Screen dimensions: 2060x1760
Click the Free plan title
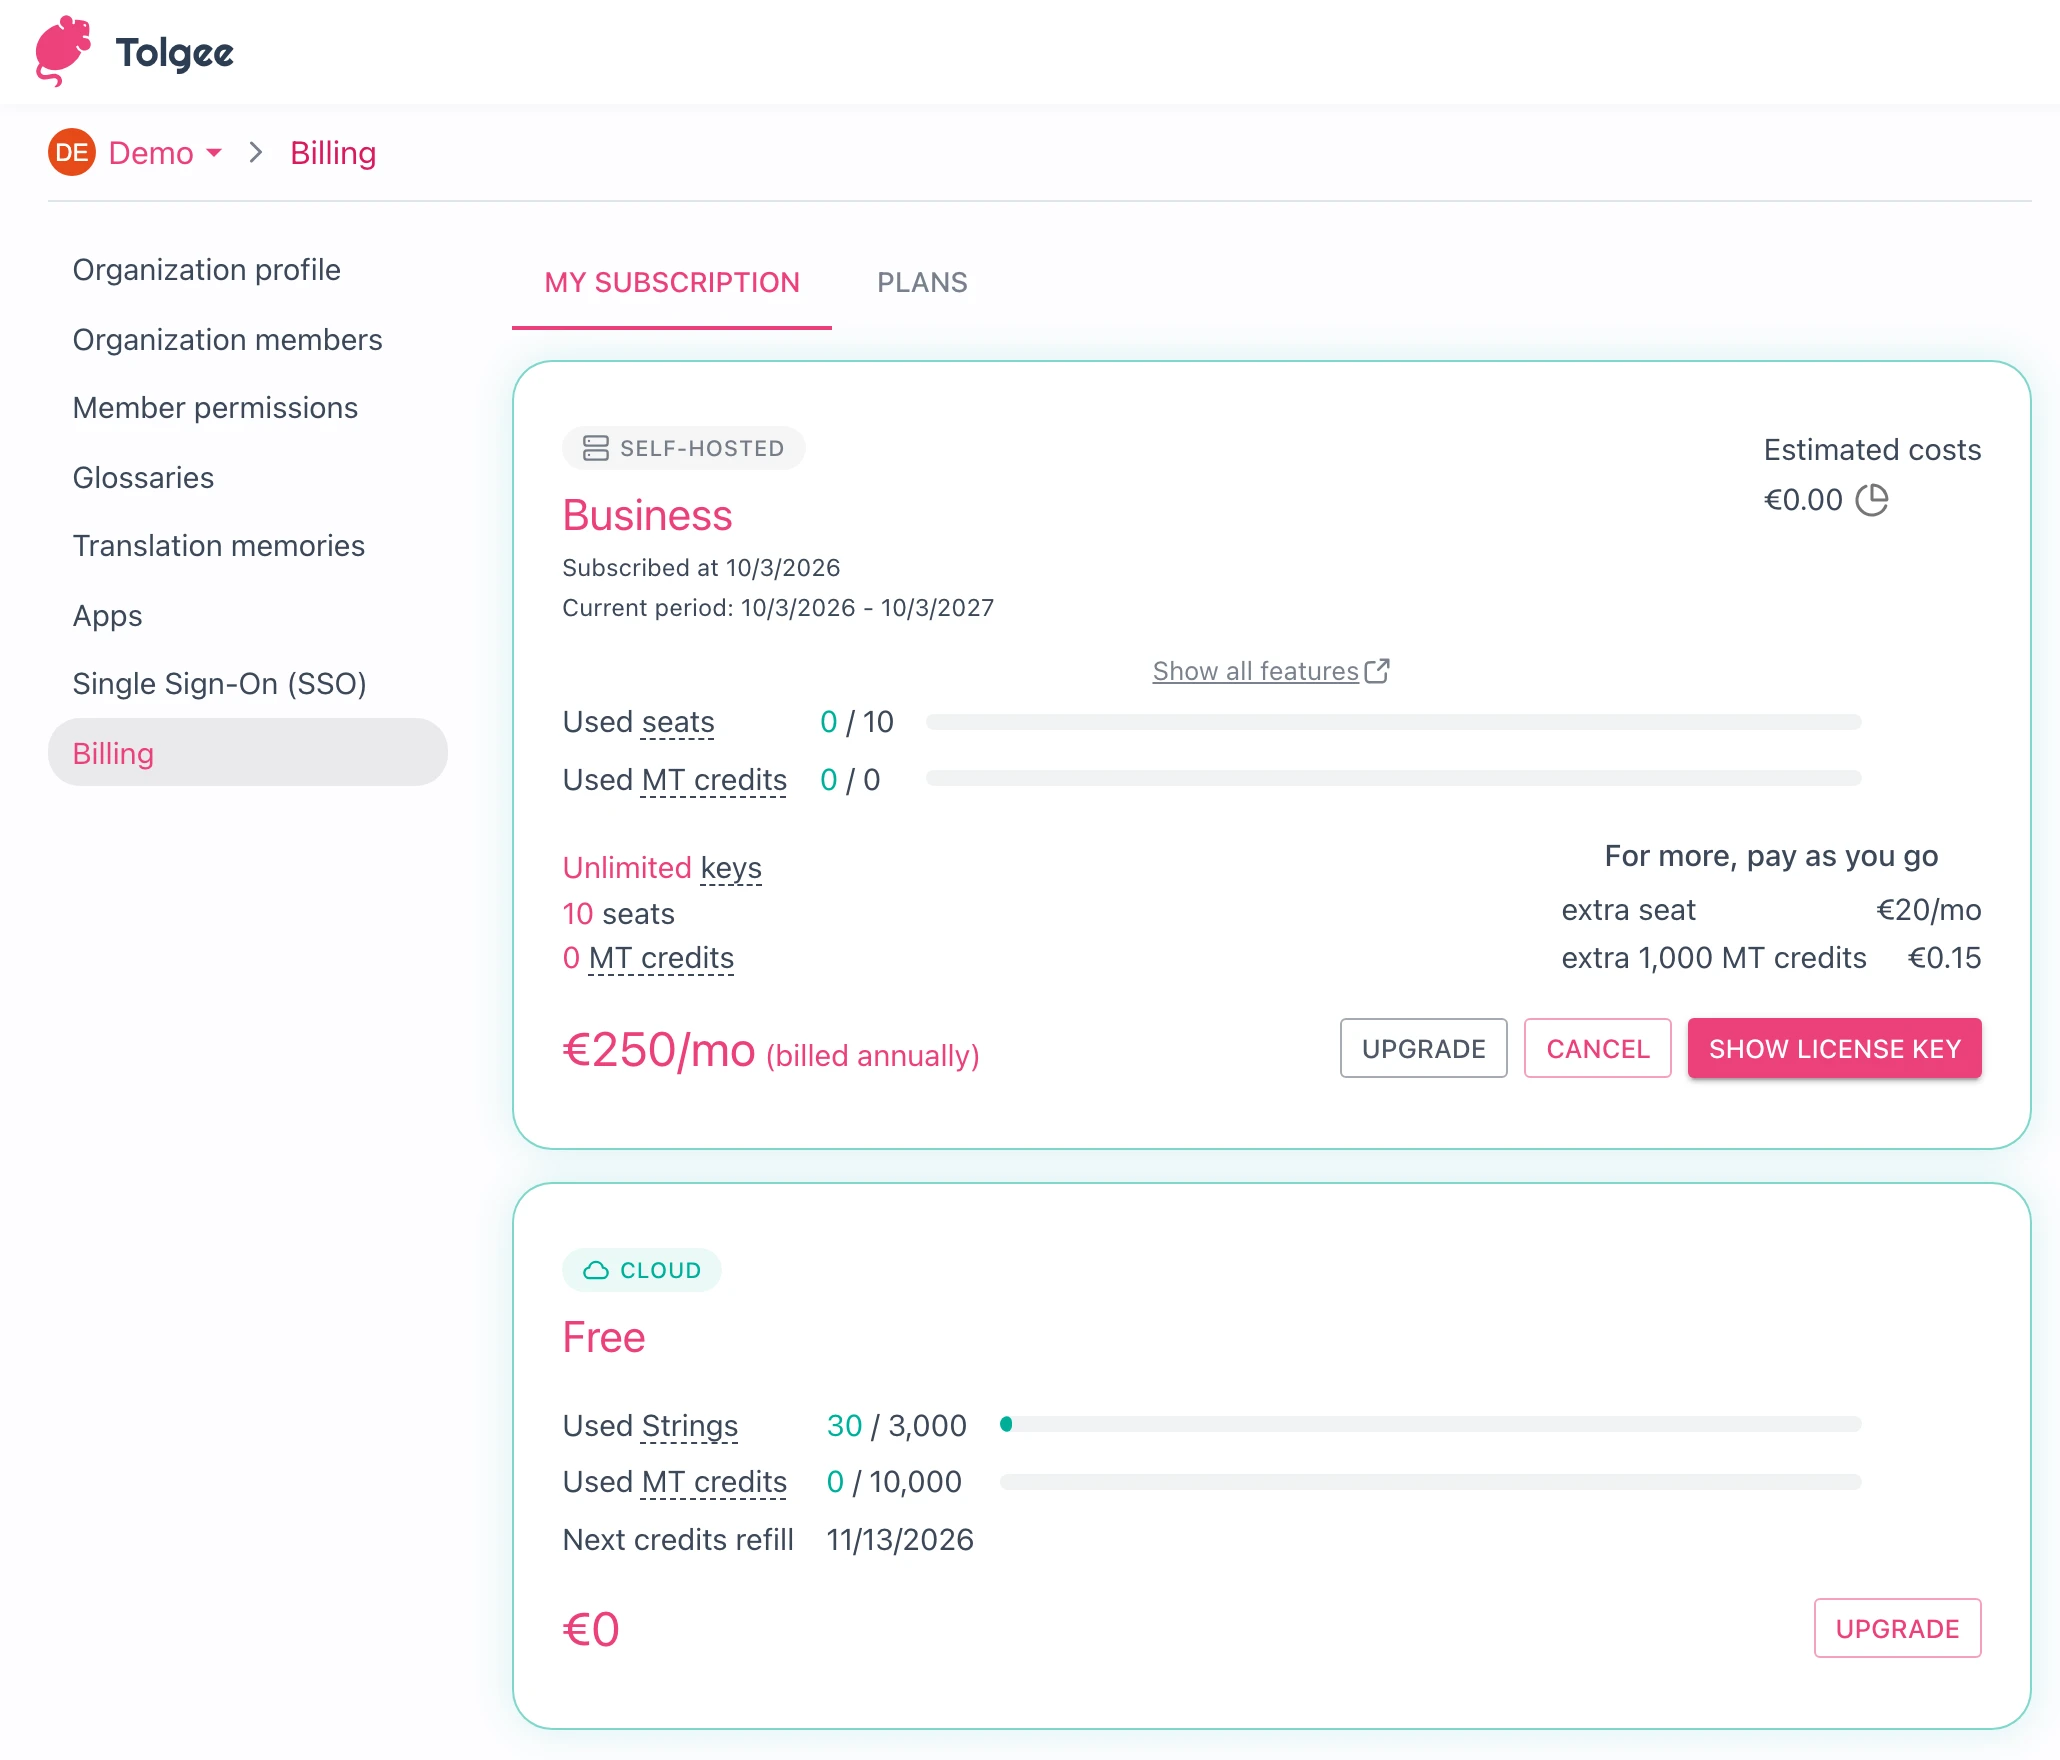[604, 1338]
